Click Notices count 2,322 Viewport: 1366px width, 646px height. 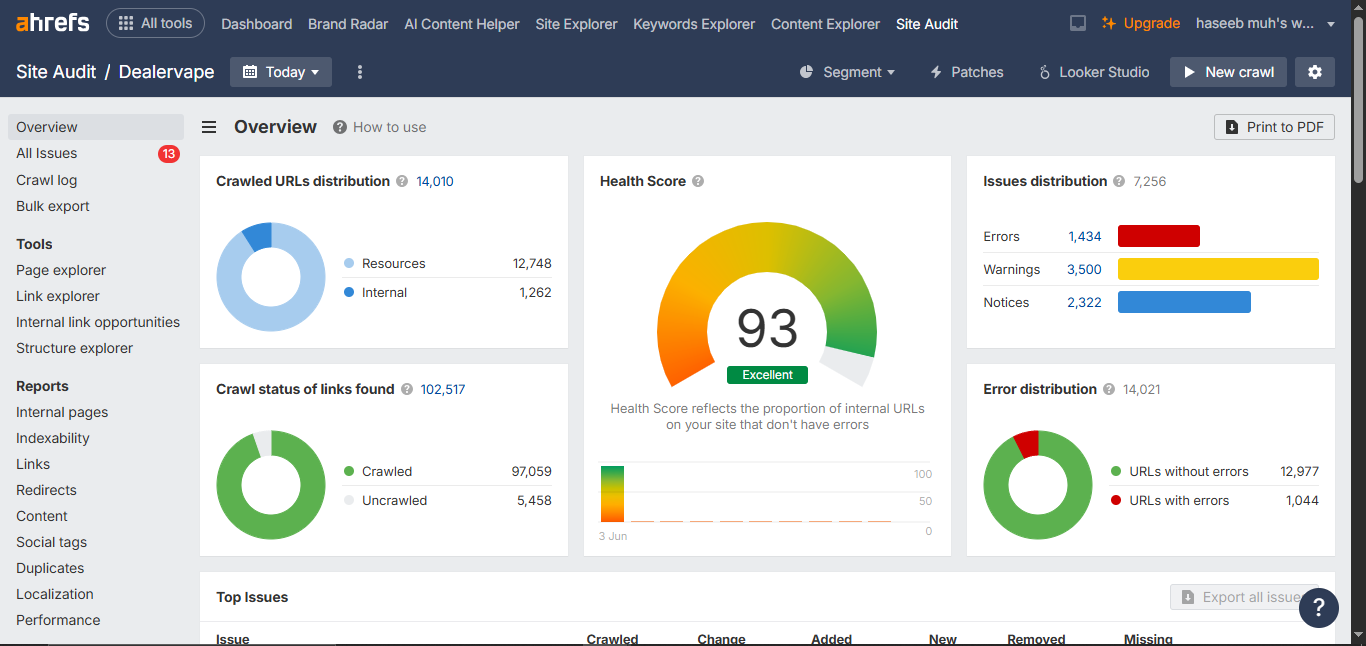click(x=1085, y=303)
